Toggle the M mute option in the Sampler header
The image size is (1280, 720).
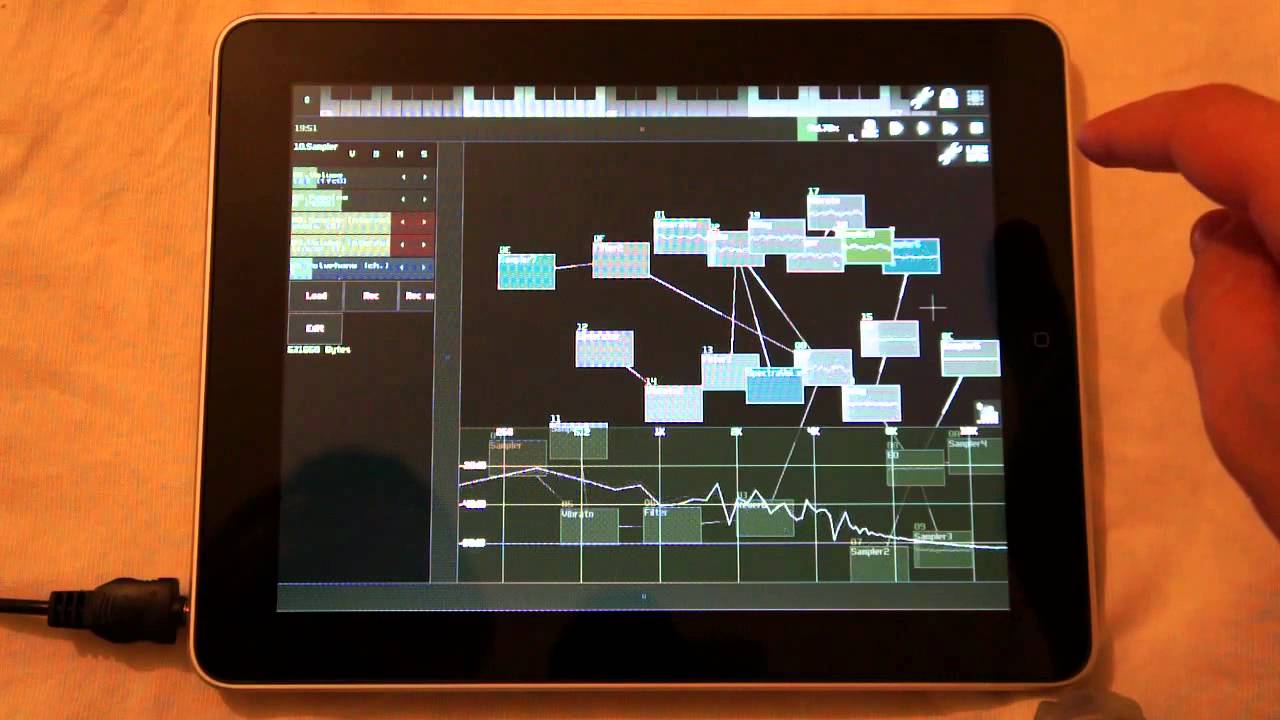coord(400,154)
